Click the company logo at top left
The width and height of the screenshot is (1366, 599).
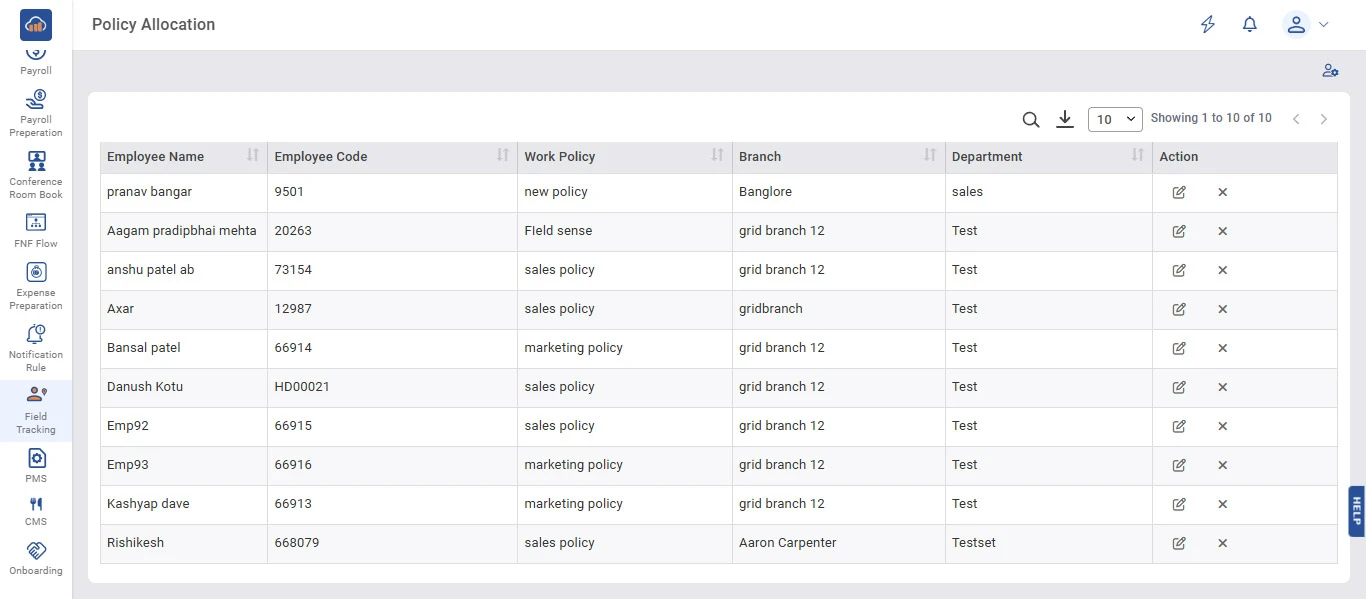[x=36, y=25]
